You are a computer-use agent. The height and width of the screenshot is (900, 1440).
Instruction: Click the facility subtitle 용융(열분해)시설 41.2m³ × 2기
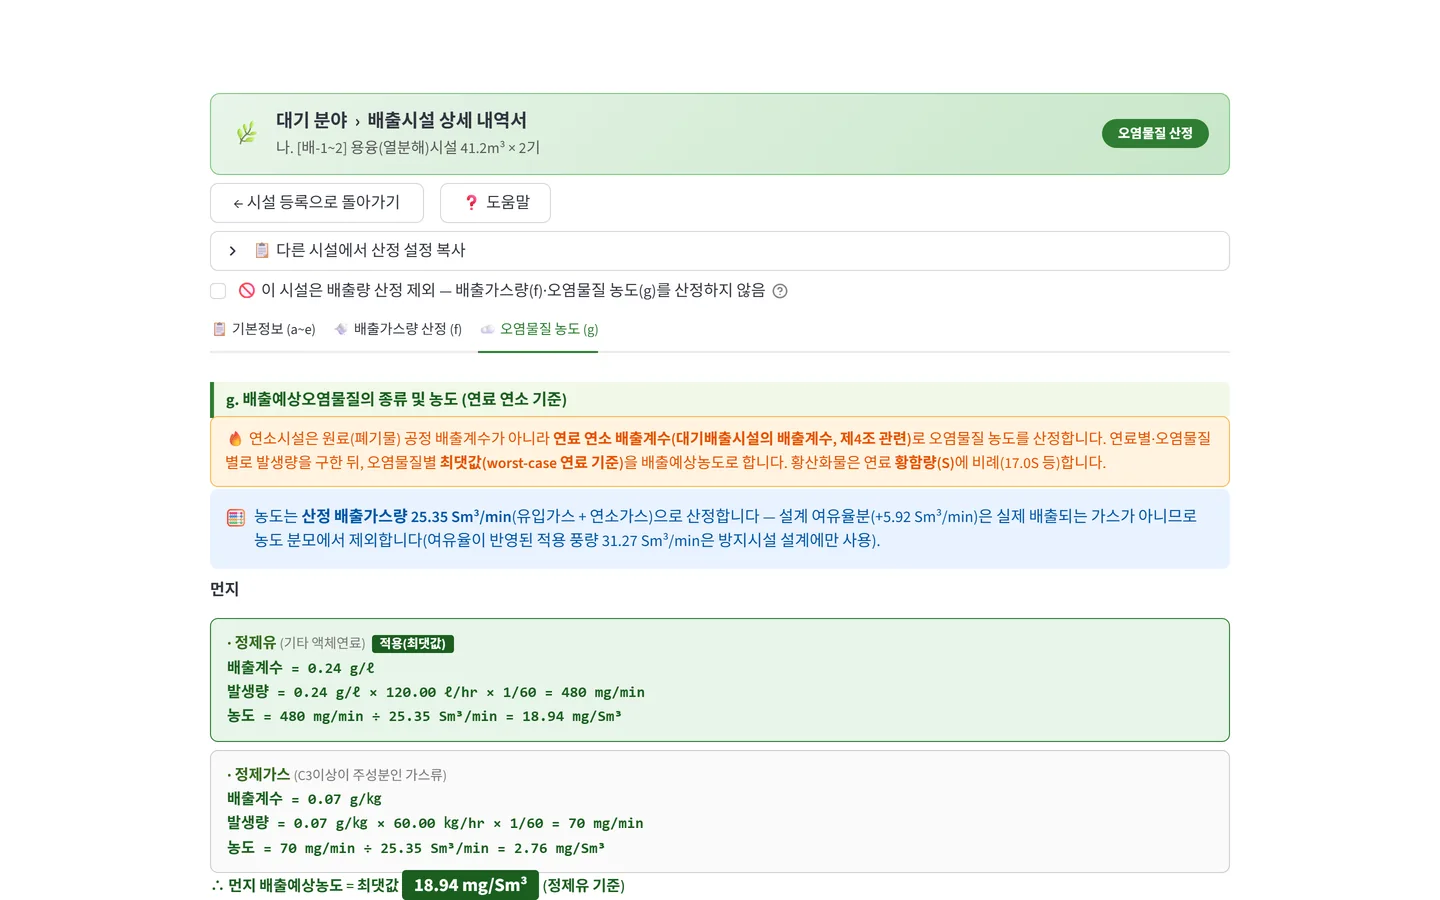[x=408, y=148]
